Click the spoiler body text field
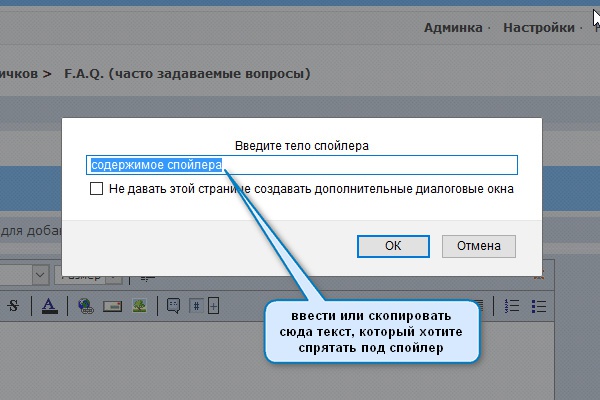Viewport: 600px width, 400px height. [x=302, y=165]
